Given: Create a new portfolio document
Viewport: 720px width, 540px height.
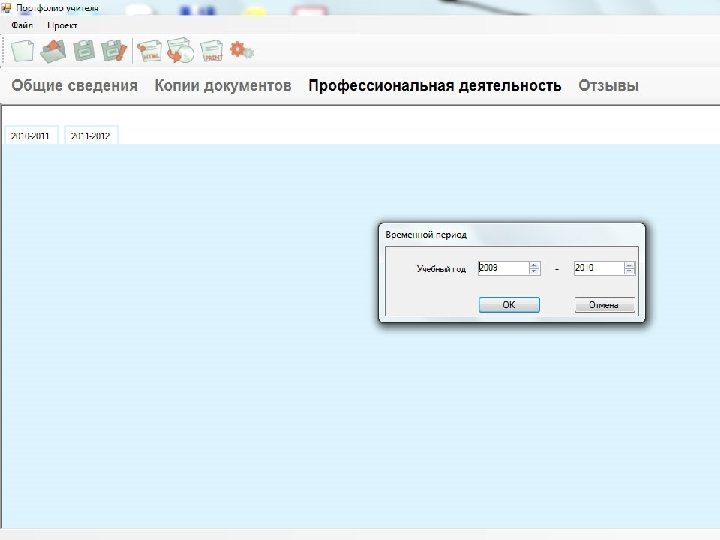Looking at the screenshot, I should point(22,51).
